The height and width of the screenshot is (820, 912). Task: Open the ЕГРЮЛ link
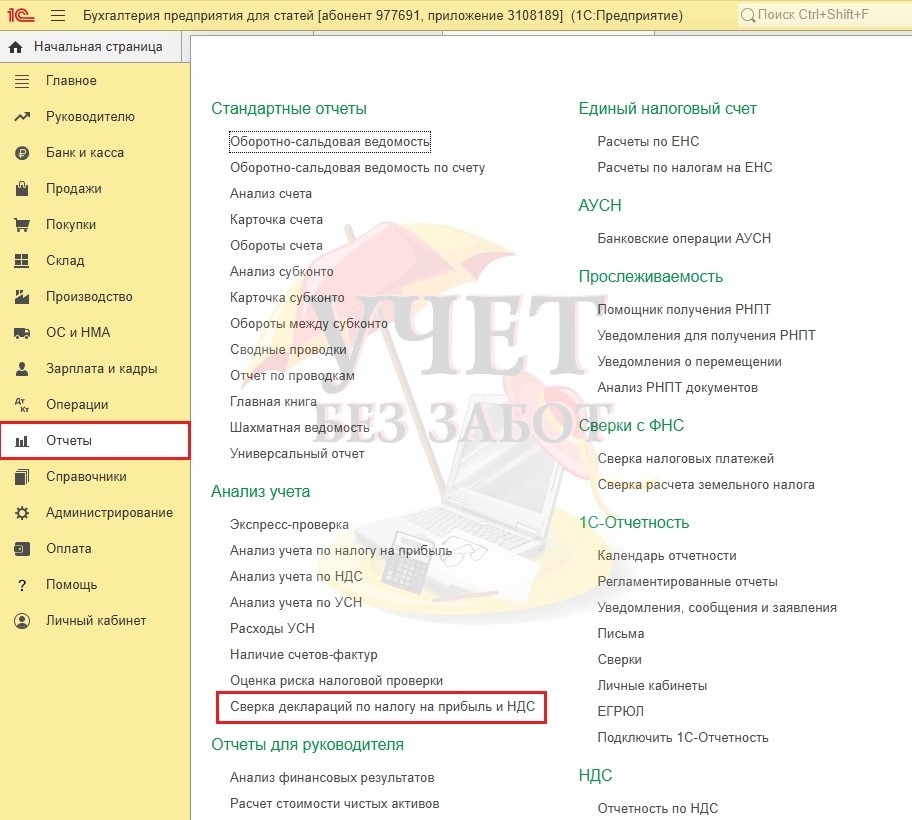pos(621,712)
